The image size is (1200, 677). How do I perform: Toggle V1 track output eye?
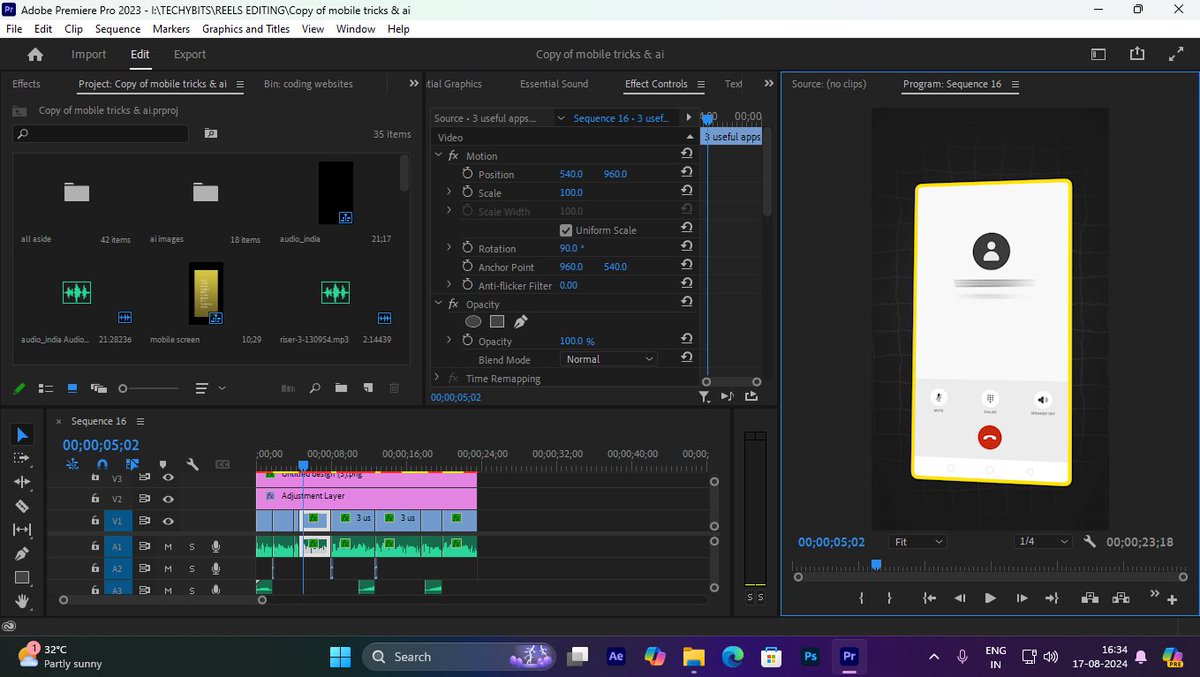click(168, 521)
